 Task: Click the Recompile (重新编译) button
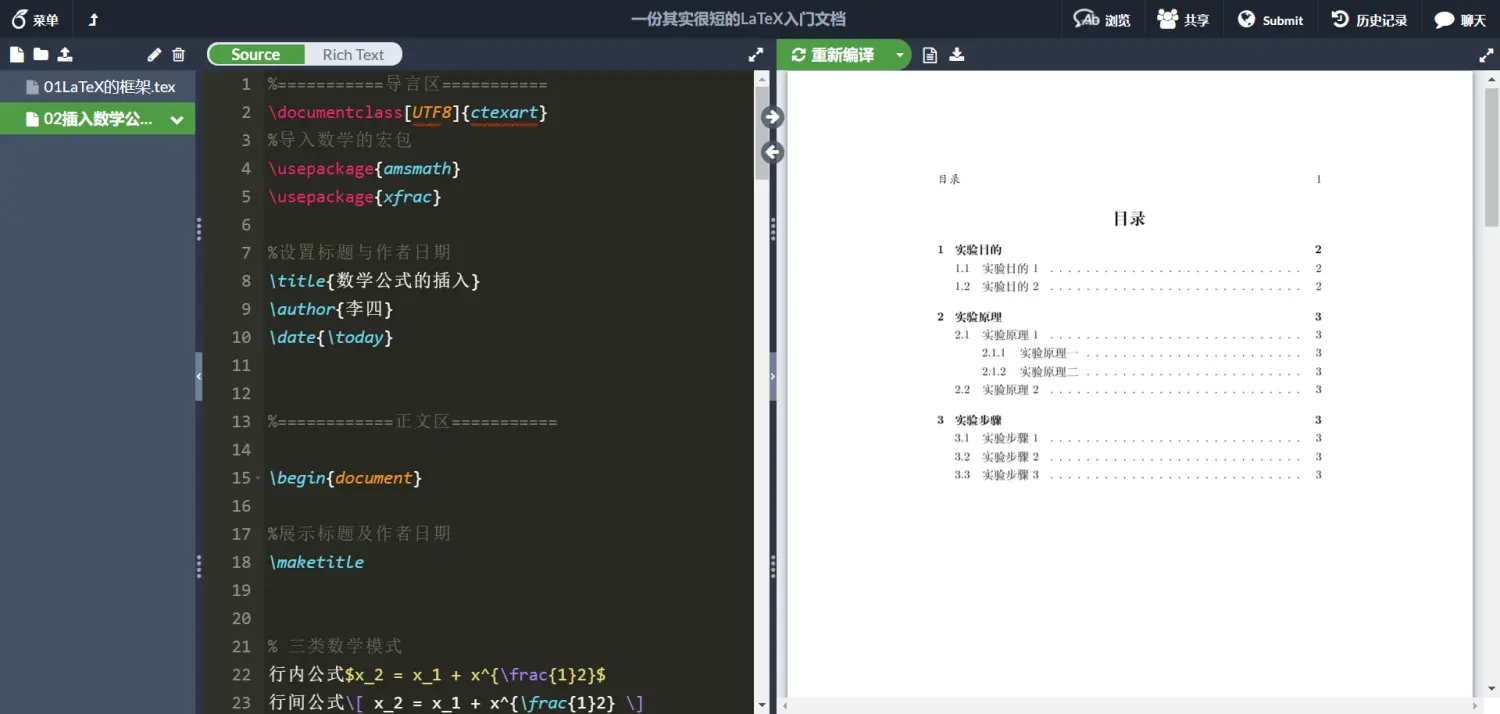(833, 55)
